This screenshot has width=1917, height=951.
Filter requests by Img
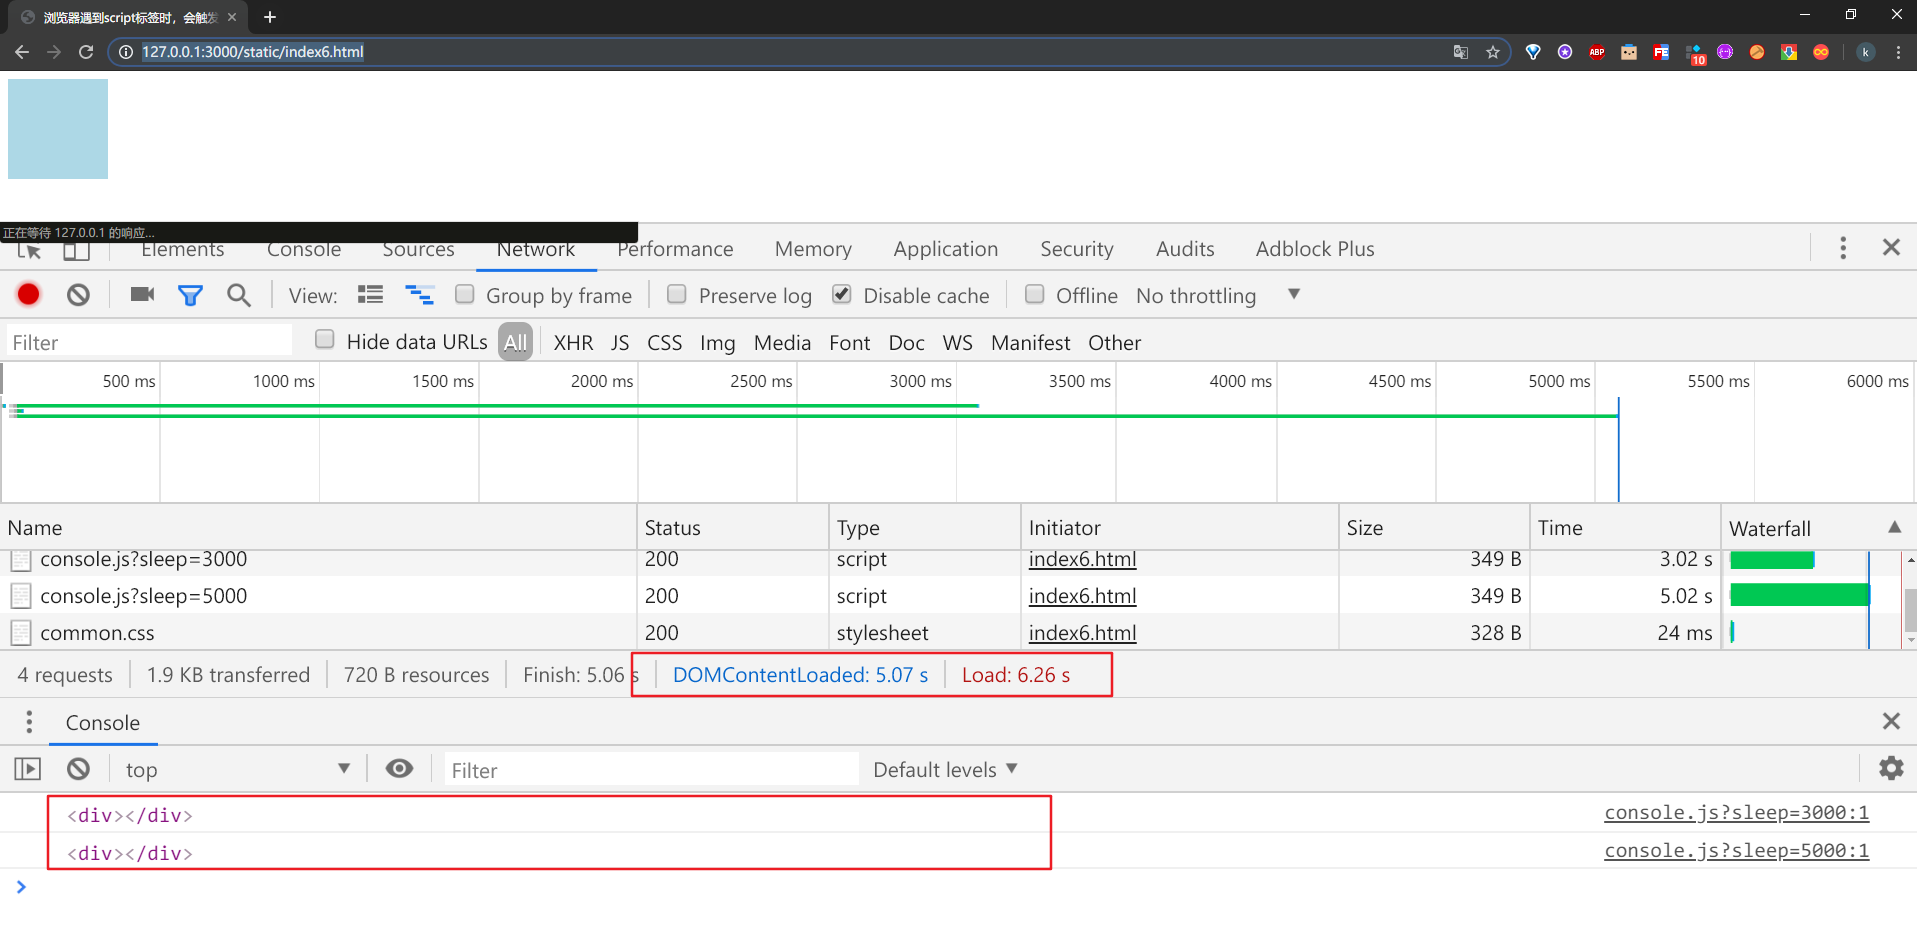[717, 343]
